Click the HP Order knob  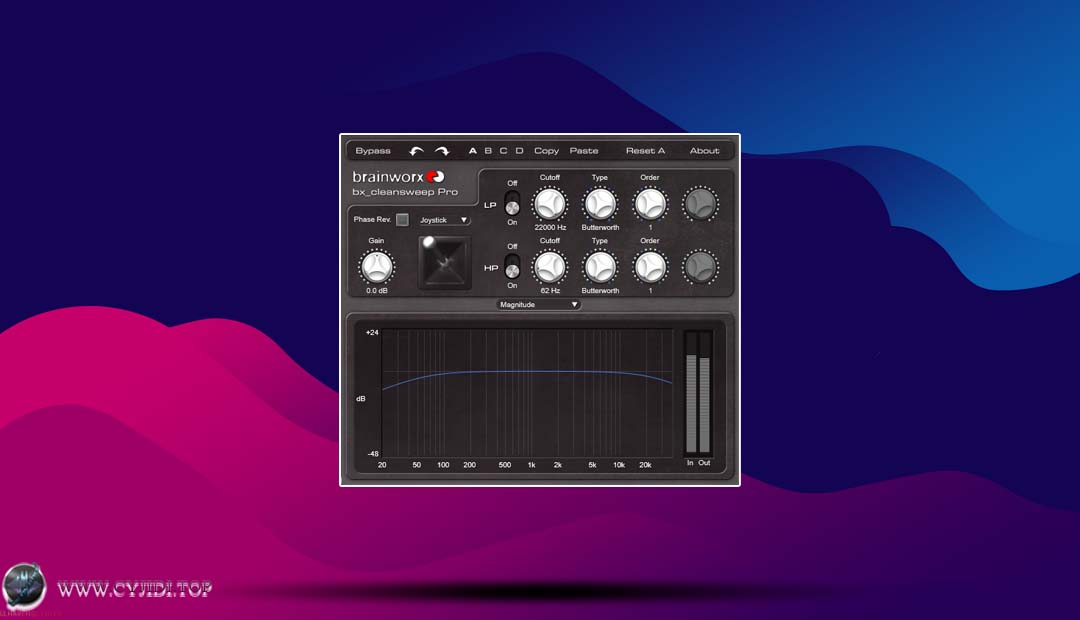click(x=650, y=267)
